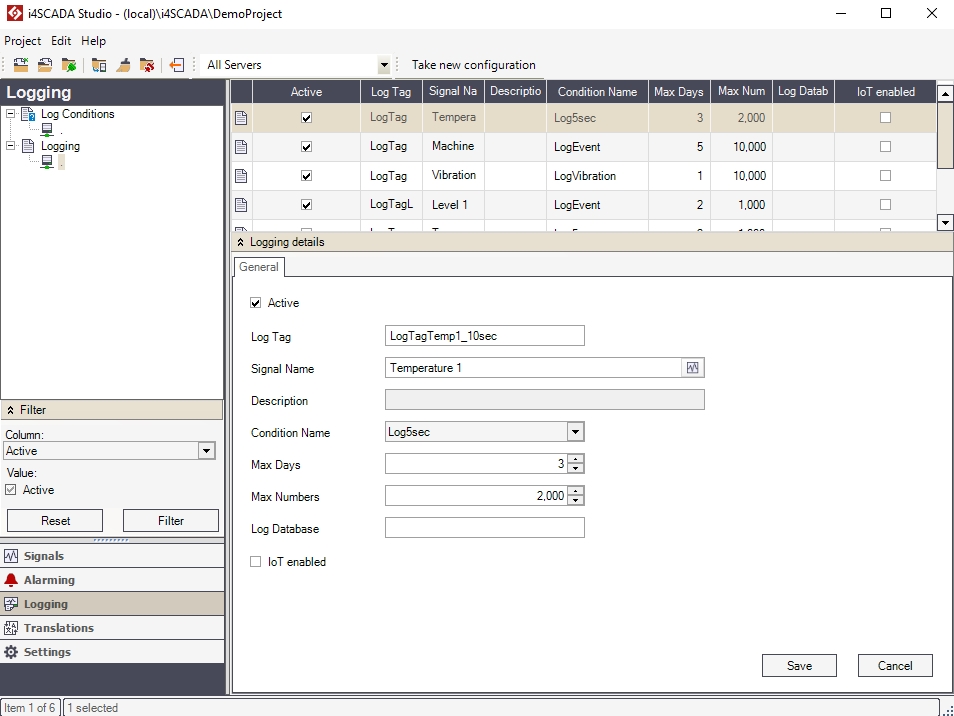Enable IoT enabled in the details form
This screenshot has height=716, width=954.
pyautogui.click(x=255, y=561)
